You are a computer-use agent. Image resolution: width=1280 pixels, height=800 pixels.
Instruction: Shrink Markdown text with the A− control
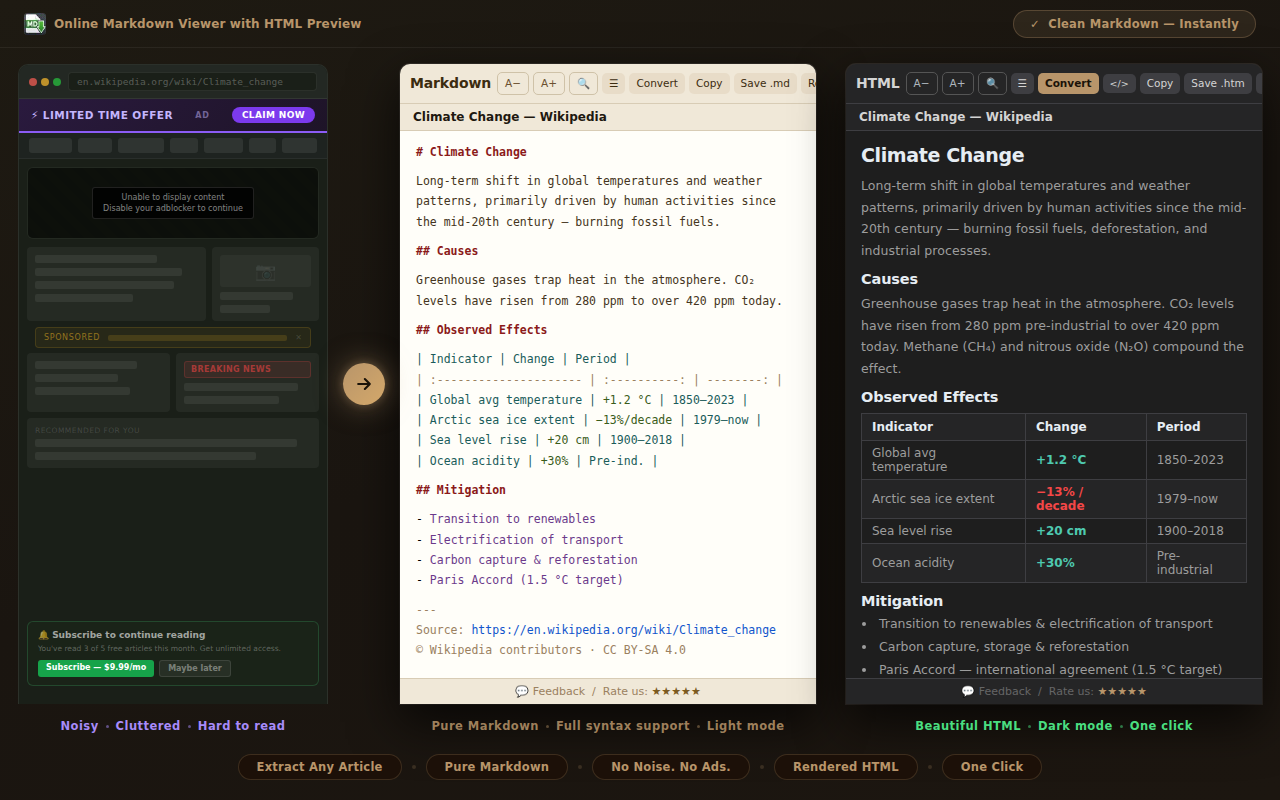(512, 83)
